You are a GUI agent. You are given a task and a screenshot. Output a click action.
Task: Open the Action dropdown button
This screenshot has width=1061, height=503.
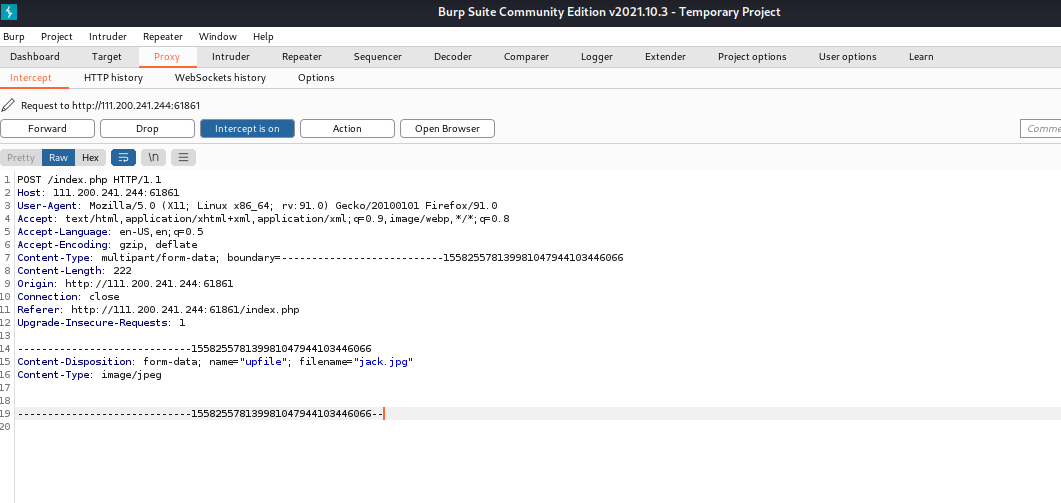point(347,129)
